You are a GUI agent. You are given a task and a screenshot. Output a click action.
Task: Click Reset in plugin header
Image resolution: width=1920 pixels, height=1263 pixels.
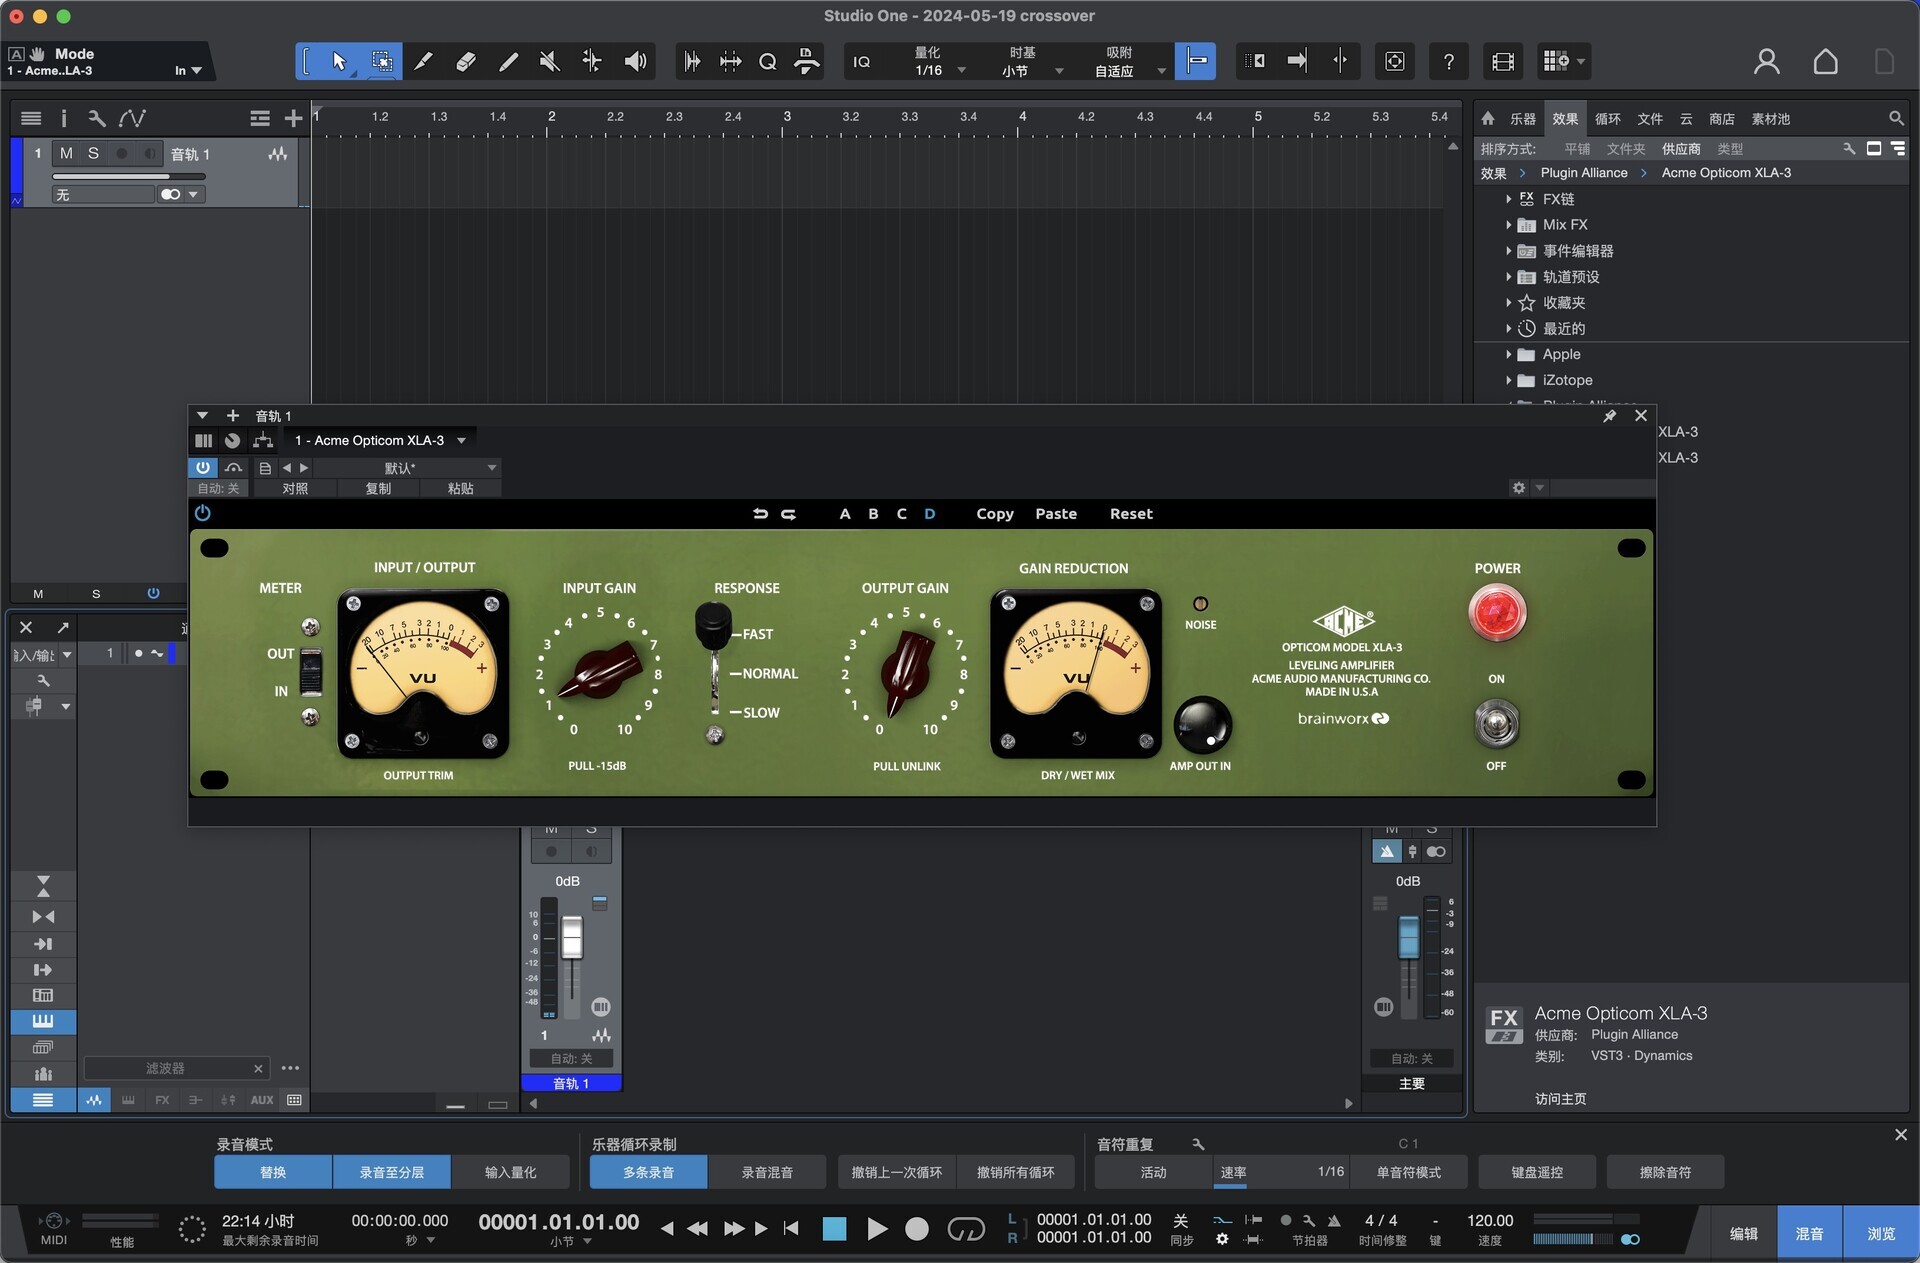(1131, 514)
